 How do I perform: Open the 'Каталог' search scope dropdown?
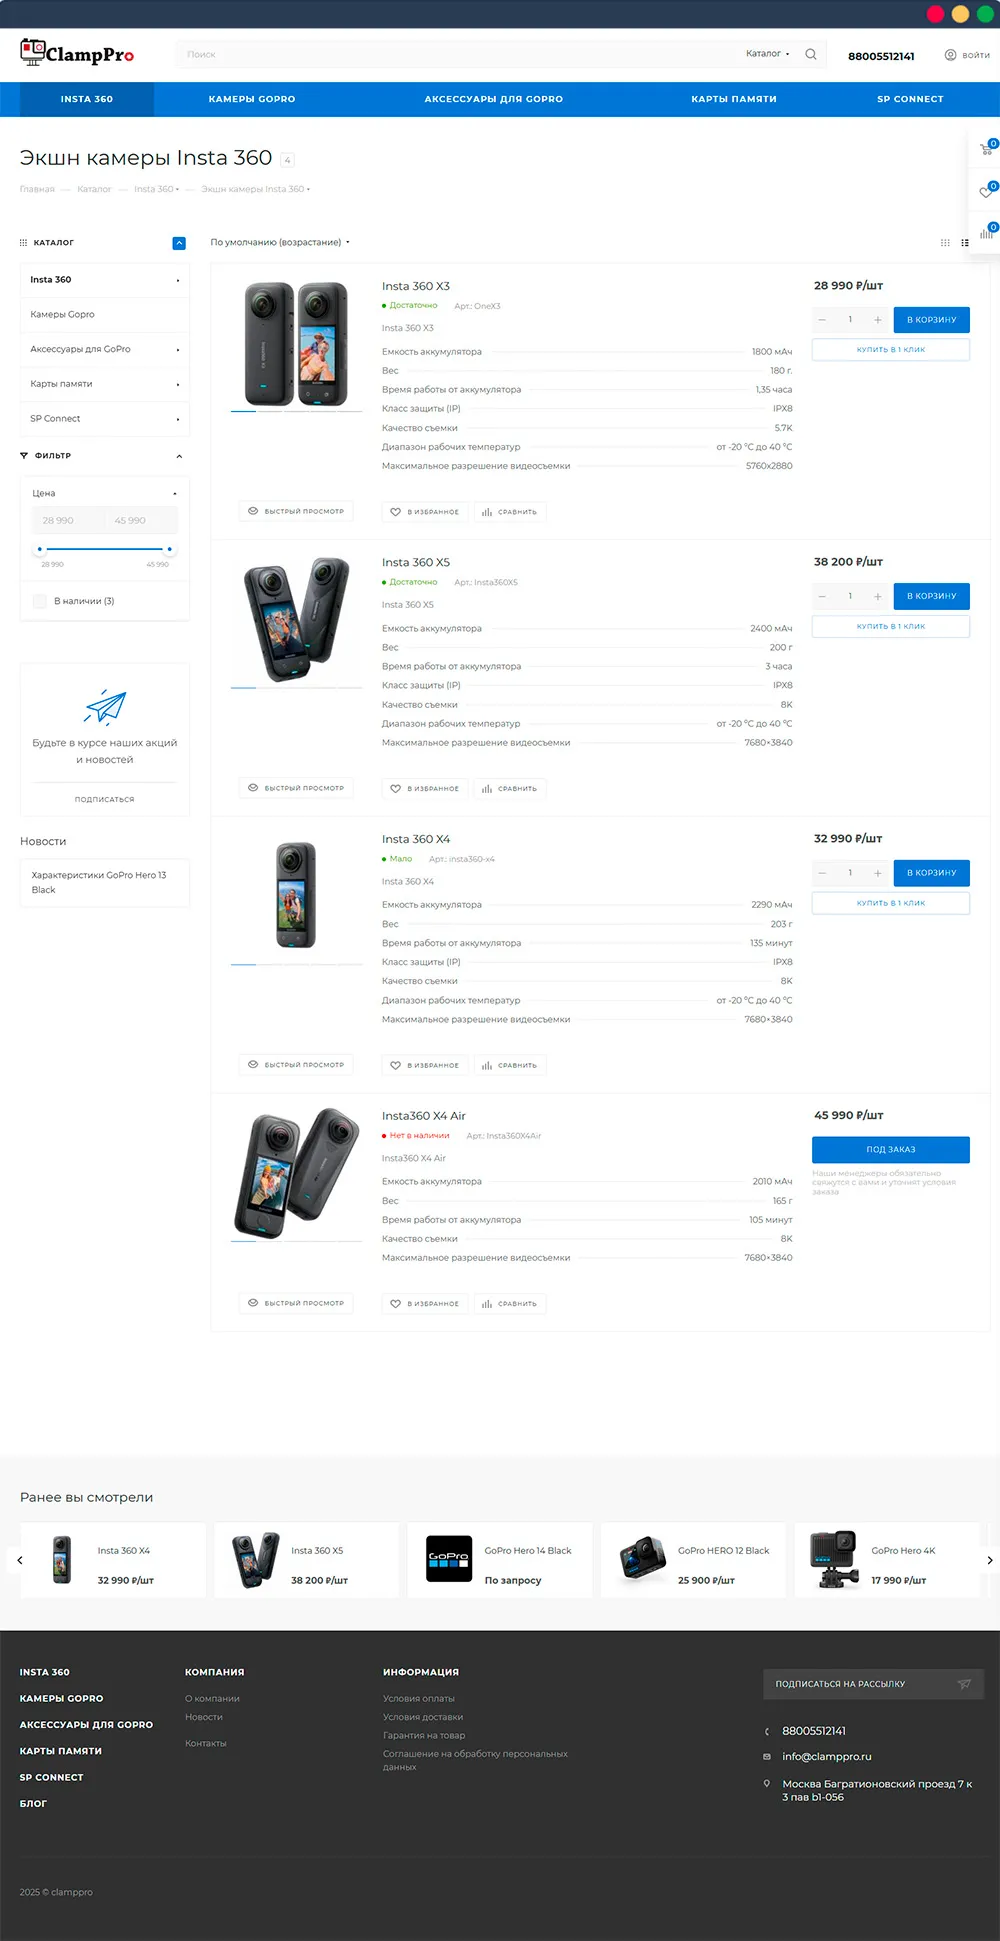[x=768, y=54]
